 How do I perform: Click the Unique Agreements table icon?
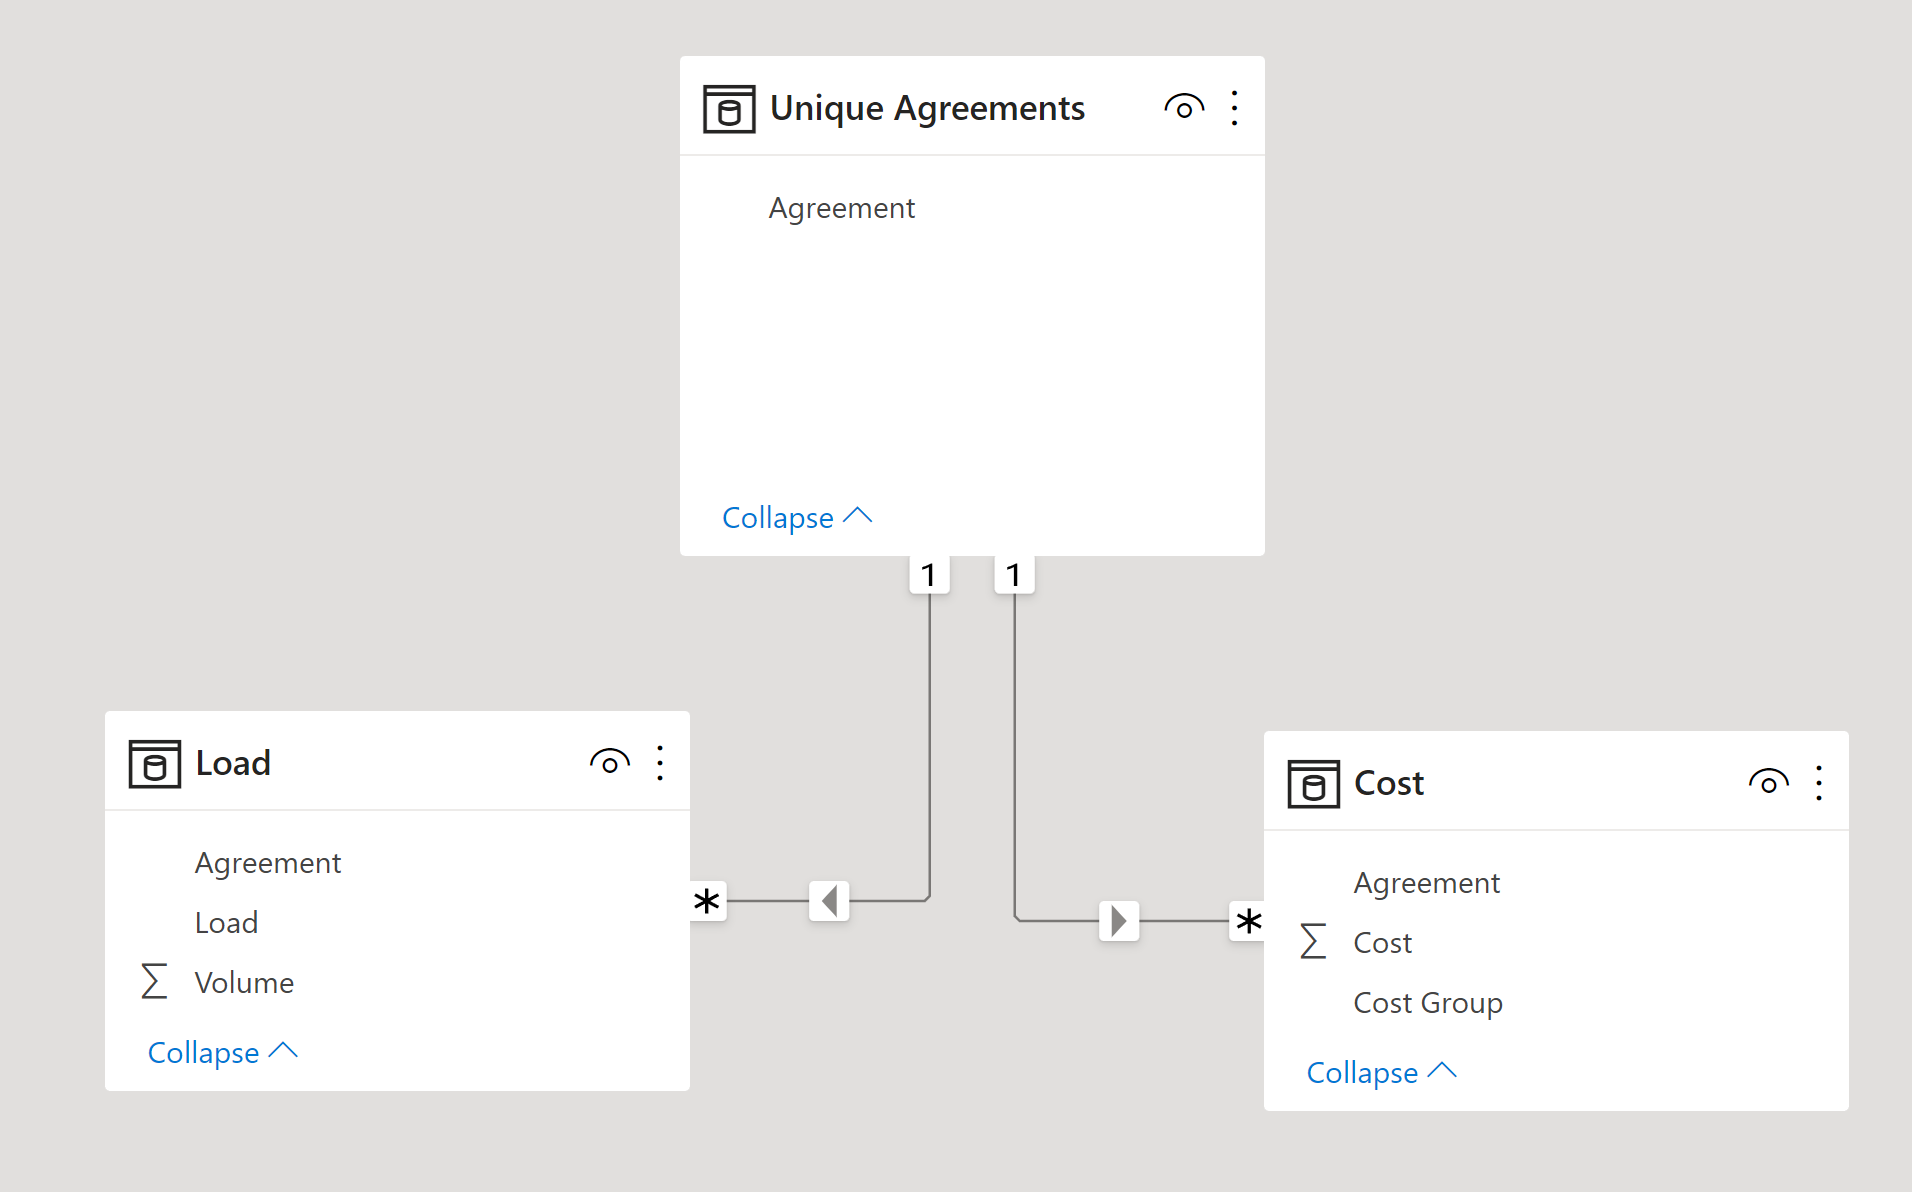click(x=729, y=109)
